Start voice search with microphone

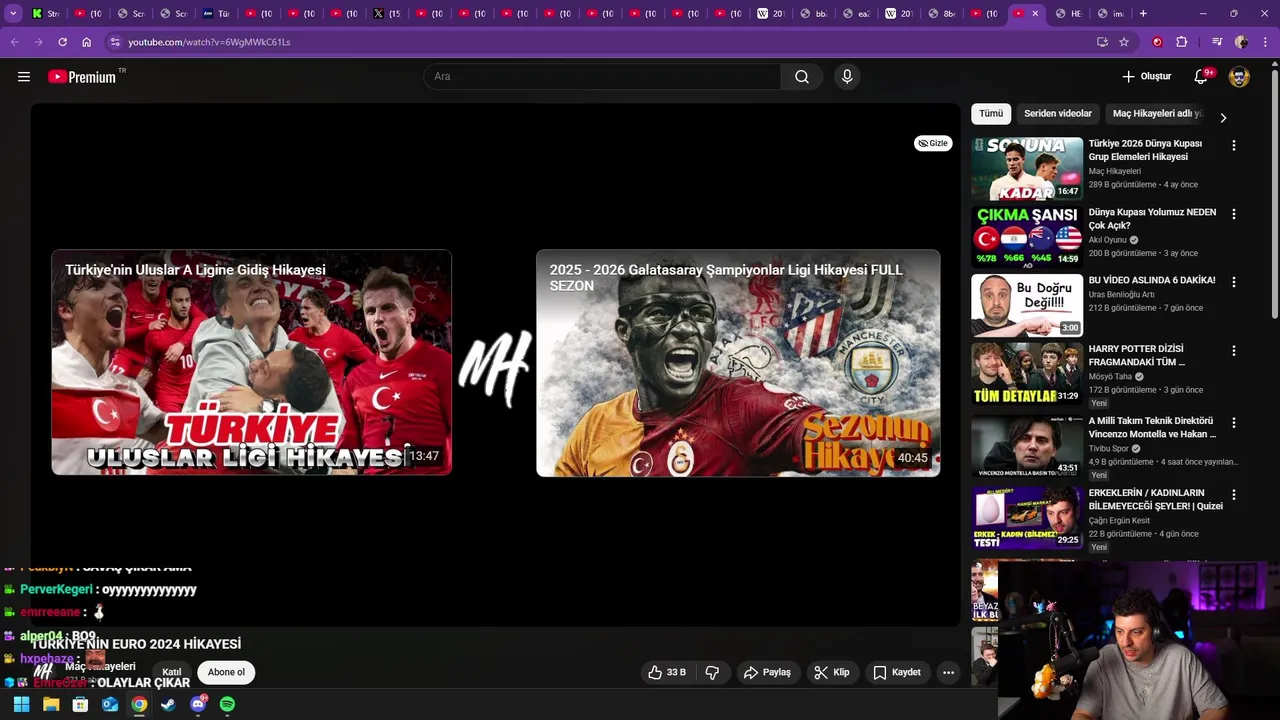tap(847, 77)
